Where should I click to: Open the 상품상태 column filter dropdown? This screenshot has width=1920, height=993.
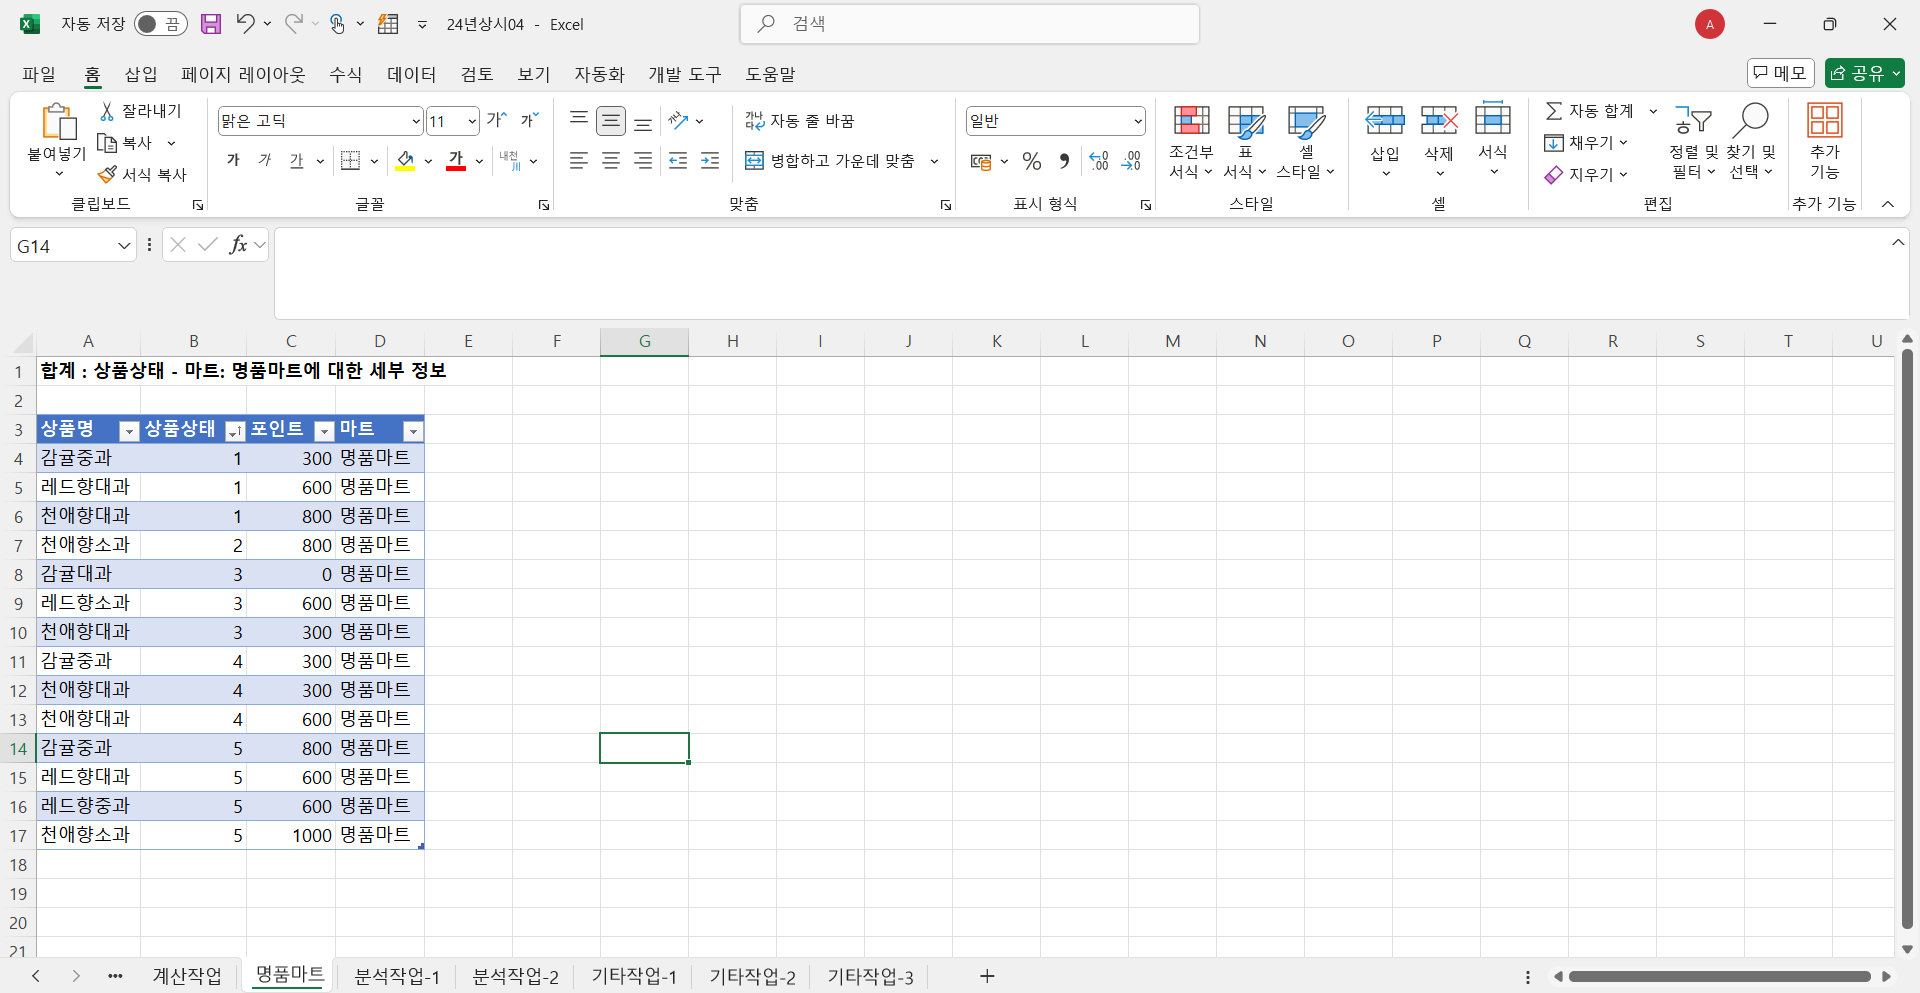(x=234, y=431)
